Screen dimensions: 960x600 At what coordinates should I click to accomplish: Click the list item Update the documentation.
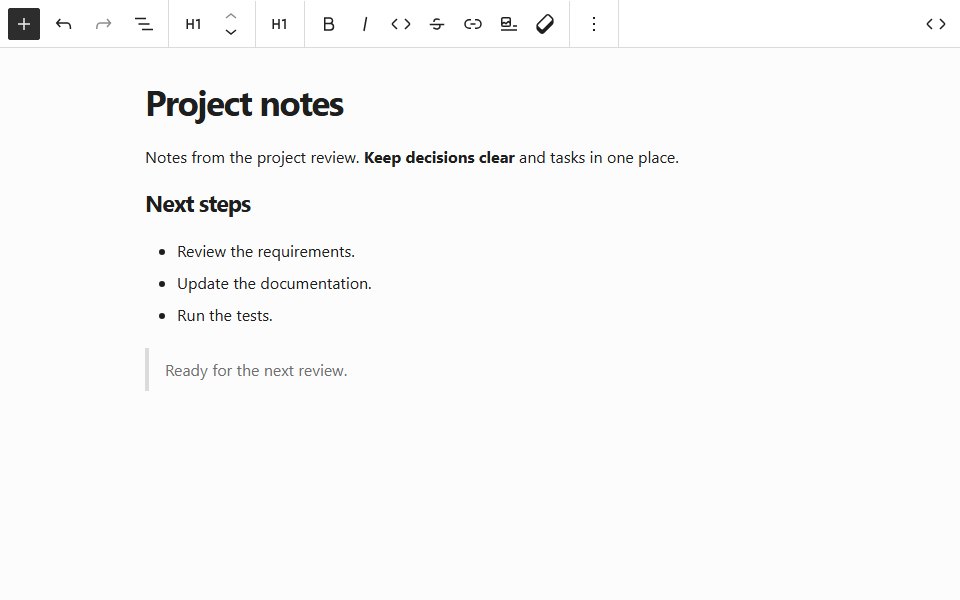click(x=274, y=283)
